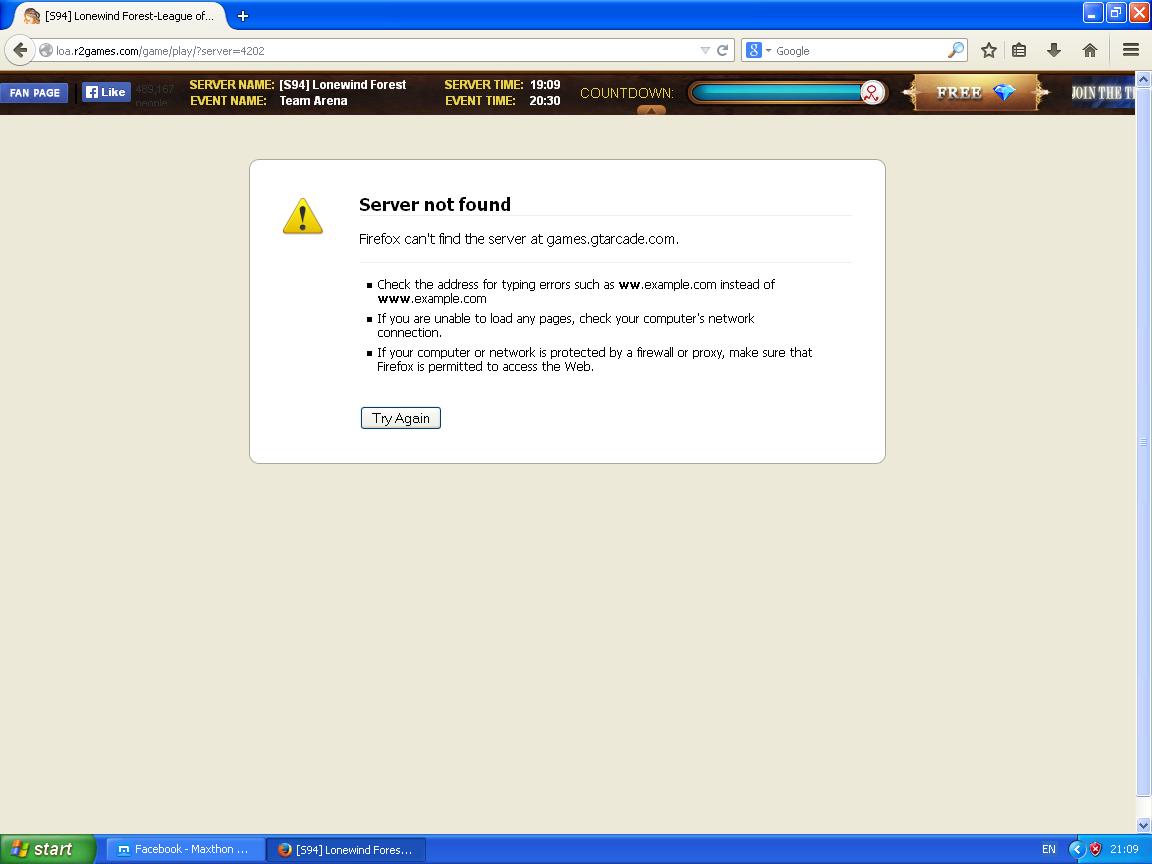The width and height of the screenshot is (1152, 864).
Task: Click the countdown progress bar
Action: tap(780, 93)
